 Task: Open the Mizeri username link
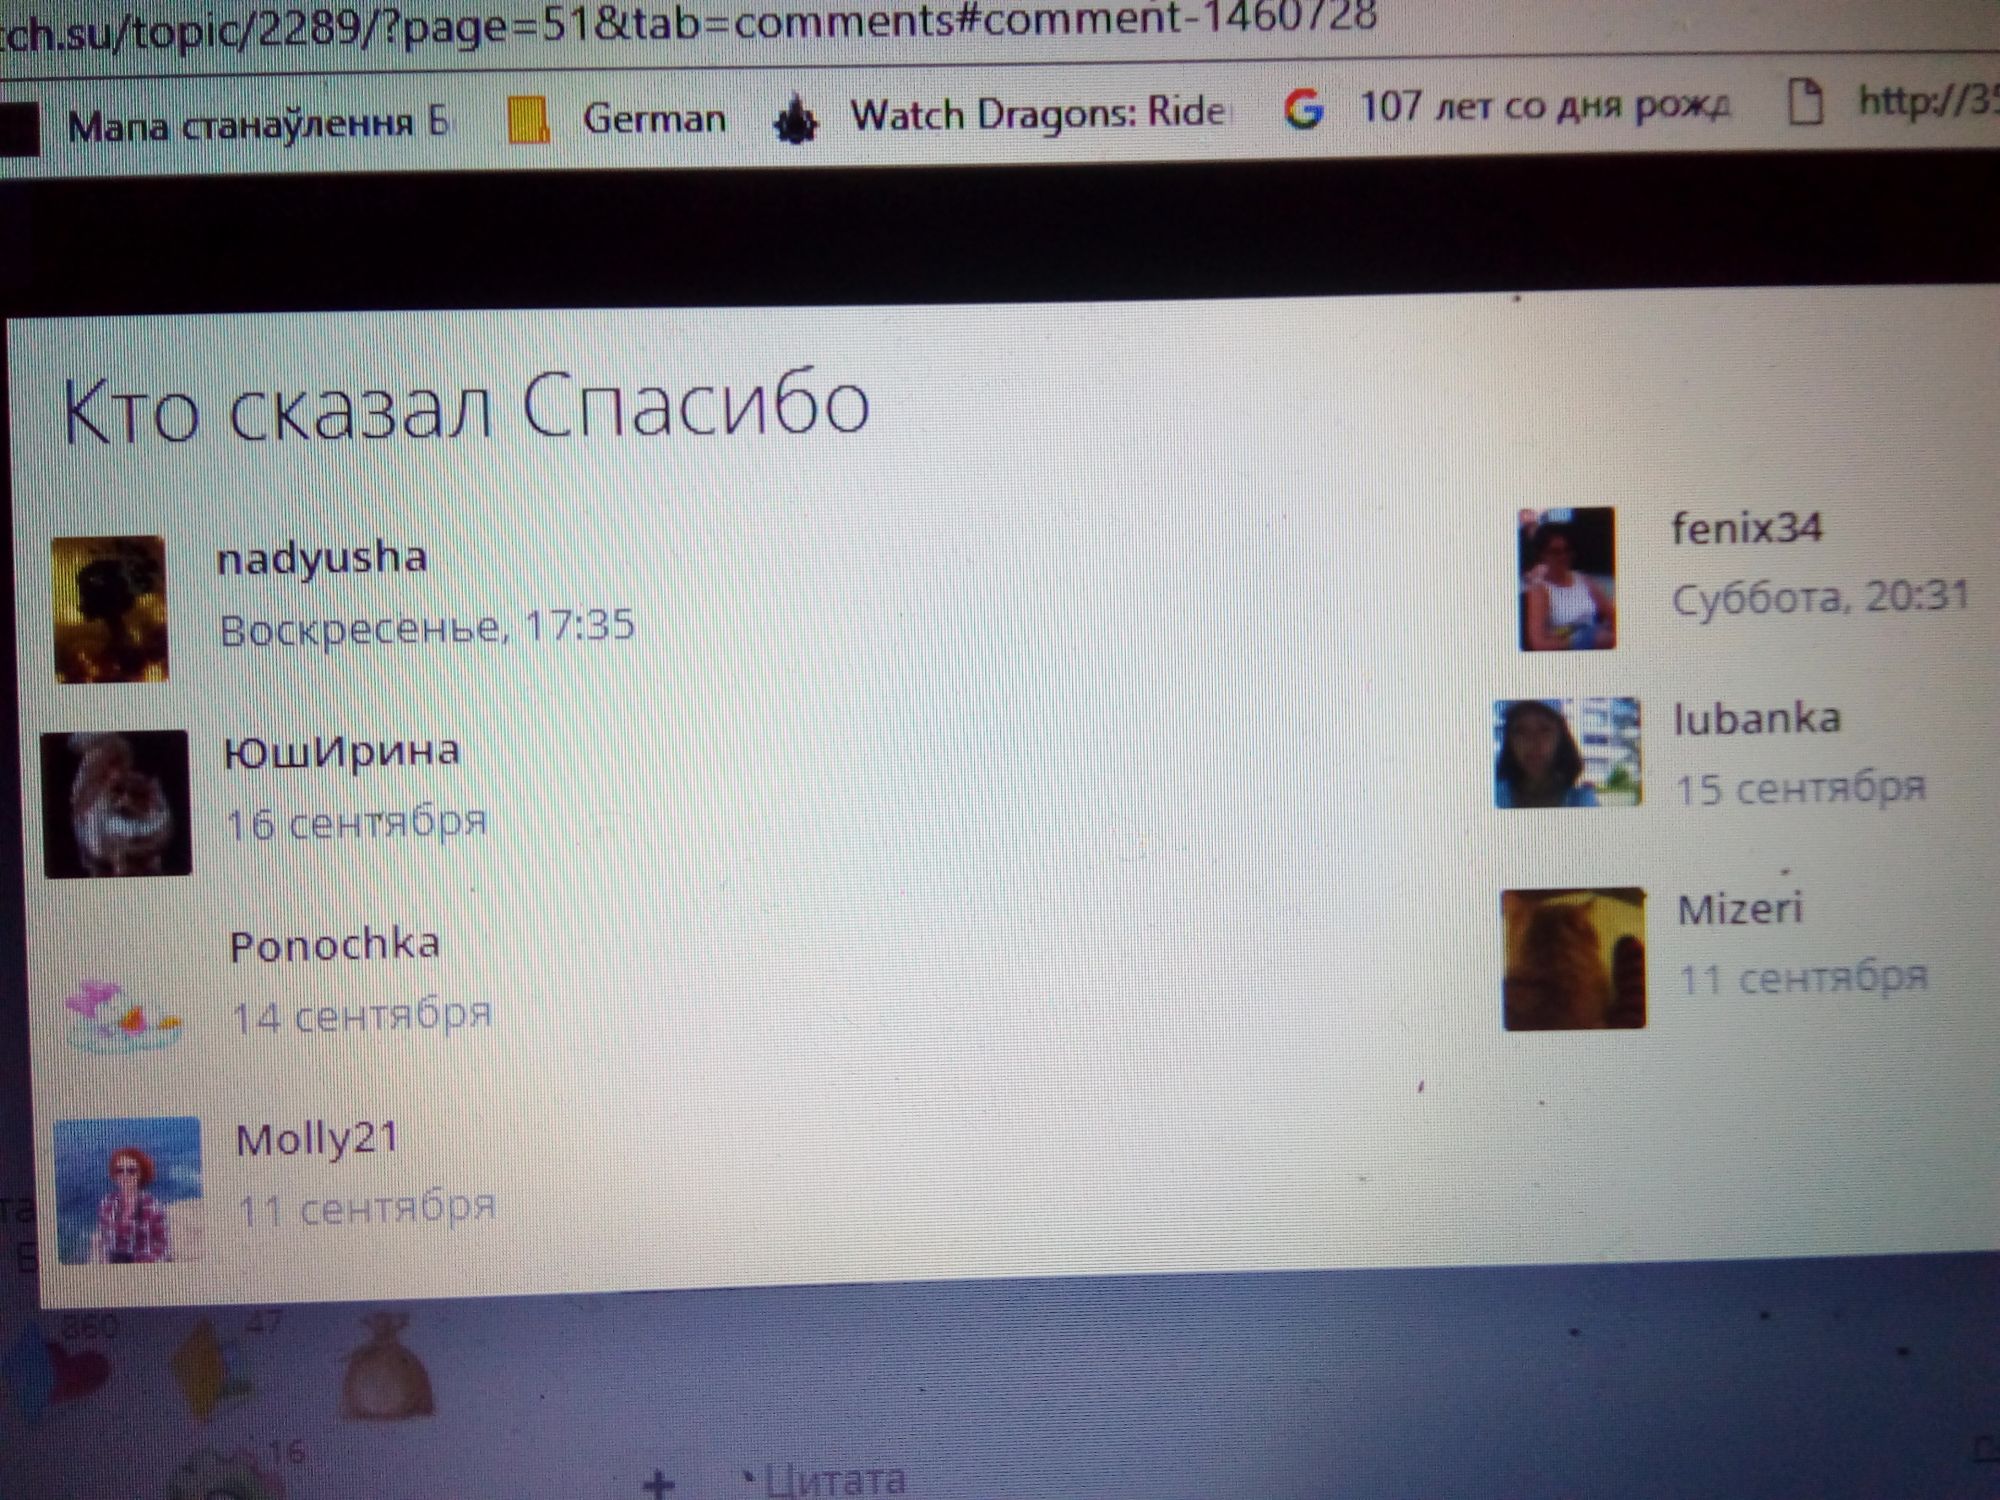tap(1740, 909)
